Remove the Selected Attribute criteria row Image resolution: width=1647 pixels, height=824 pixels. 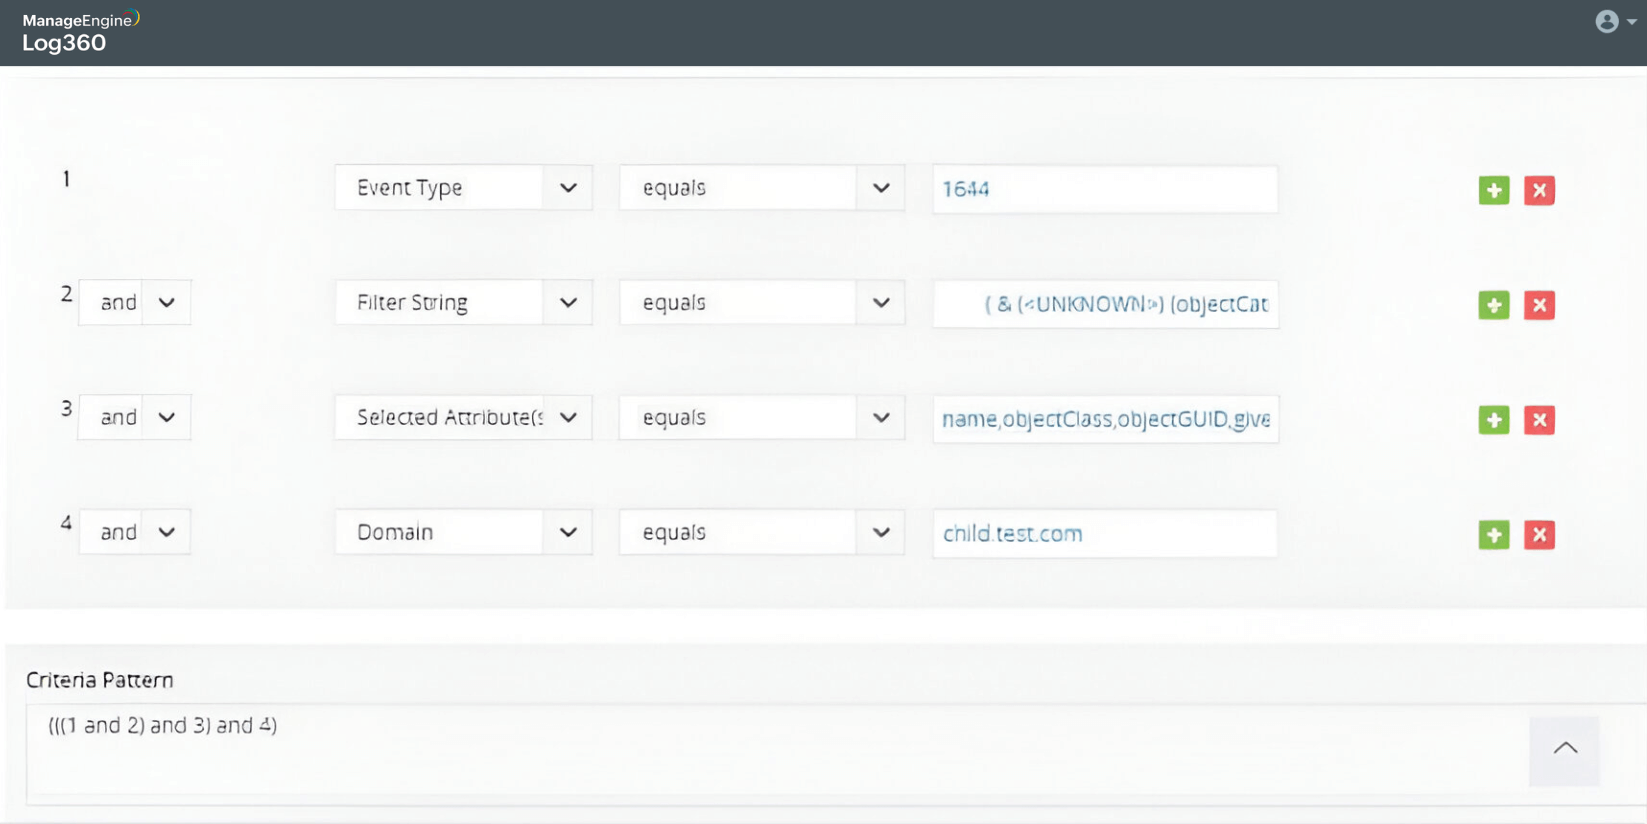click(1539, 420)
